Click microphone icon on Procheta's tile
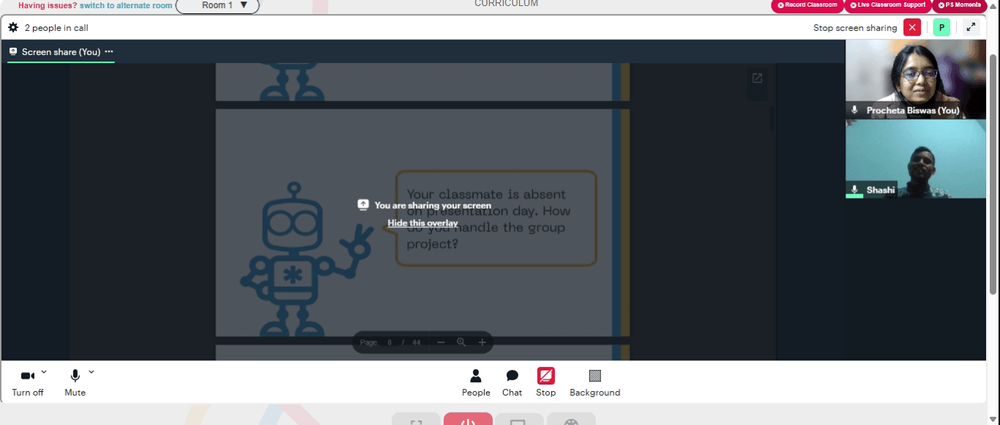1000x425 pixels. point(855,110)
